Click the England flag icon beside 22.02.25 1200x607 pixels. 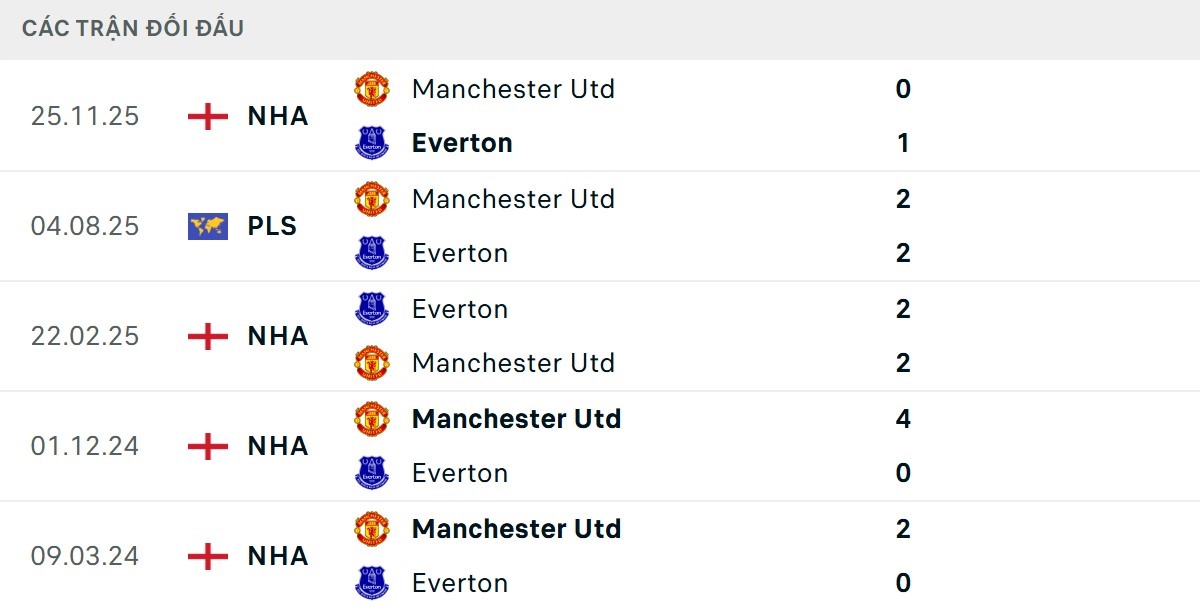click(x=207, y=336)
